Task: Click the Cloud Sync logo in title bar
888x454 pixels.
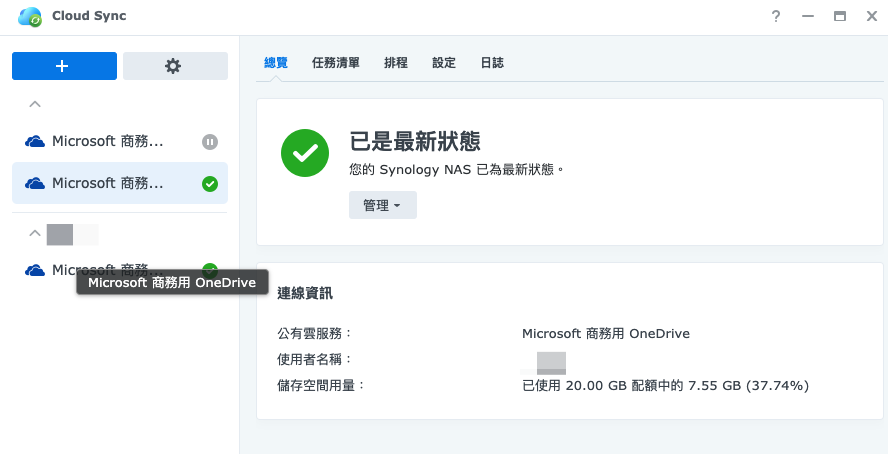Action: tap(30, 17)
